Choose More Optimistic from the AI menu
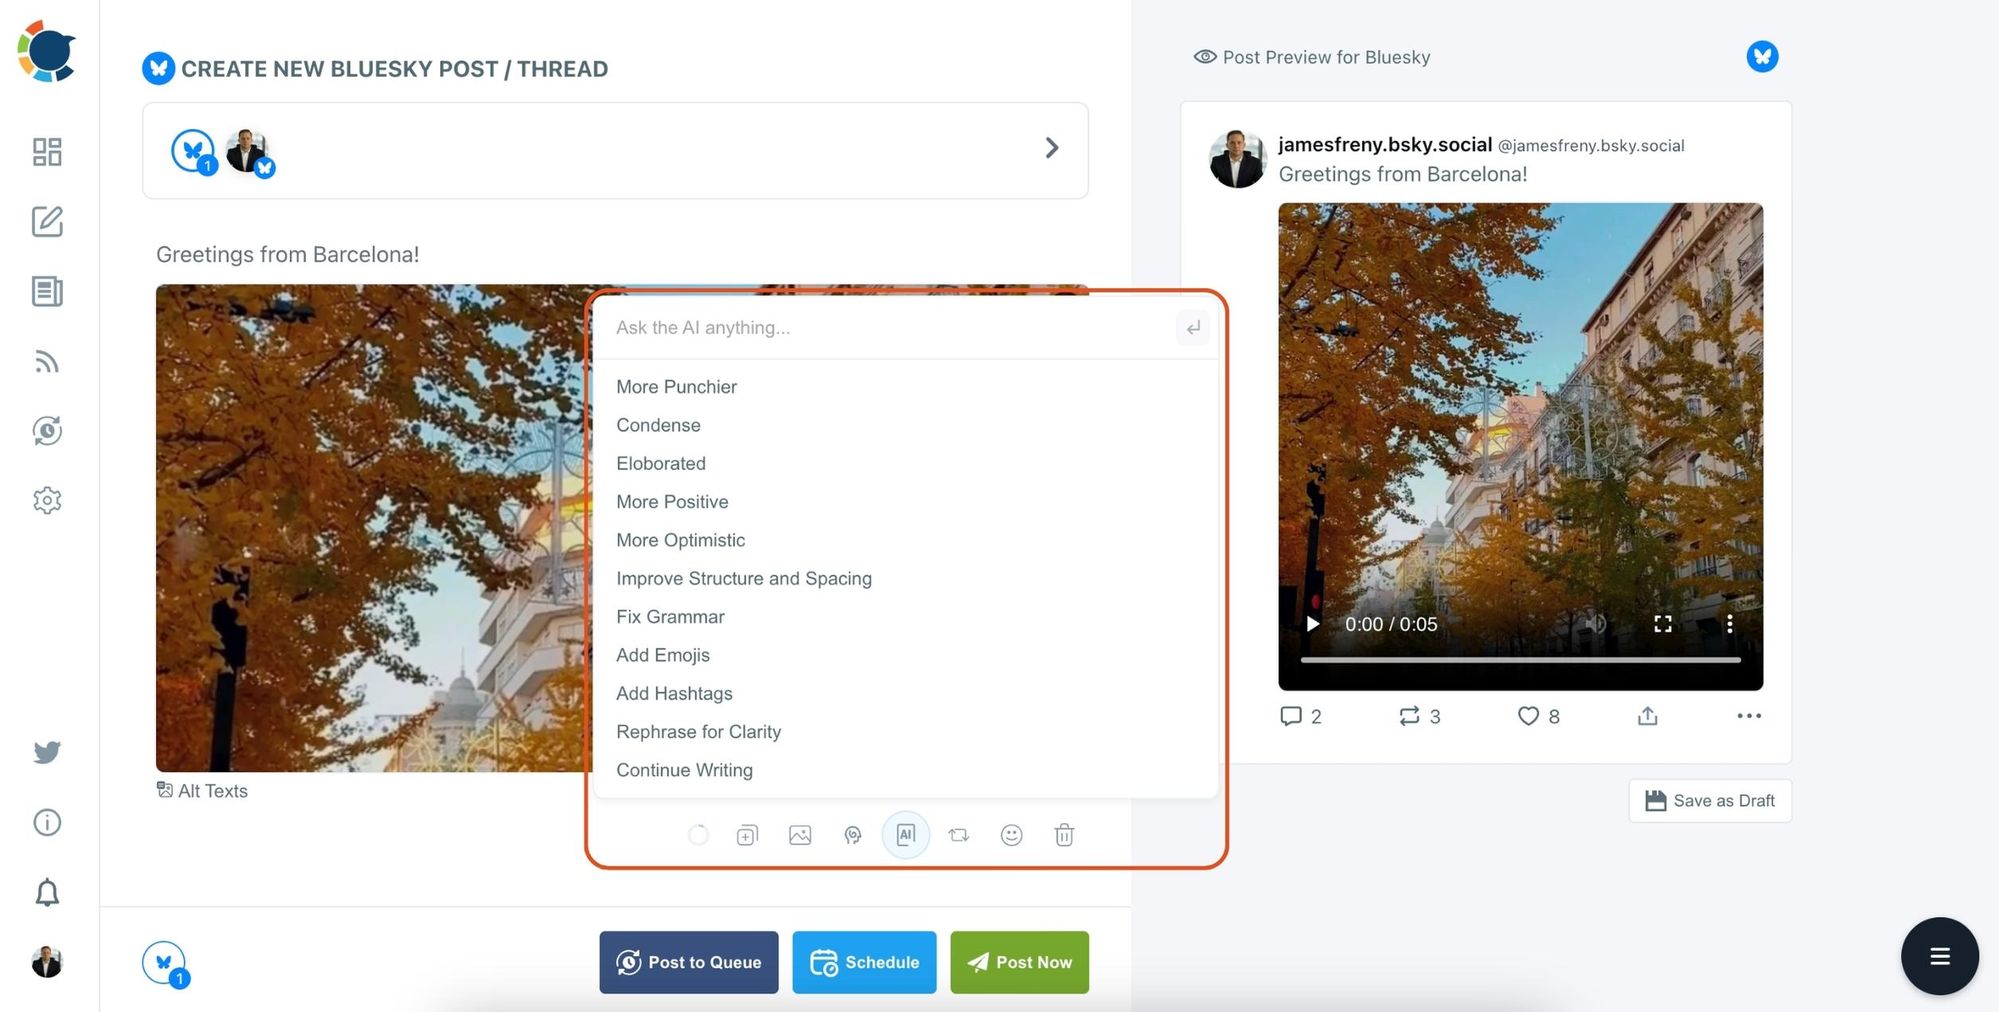The image size is (2000, 1012). pos(681,540)
